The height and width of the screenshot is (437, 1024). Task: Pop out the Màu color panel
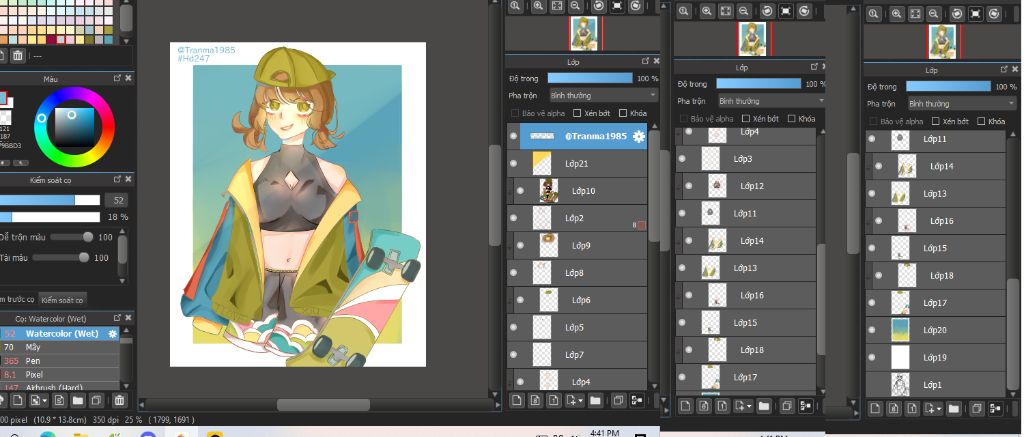pos(117,78)
